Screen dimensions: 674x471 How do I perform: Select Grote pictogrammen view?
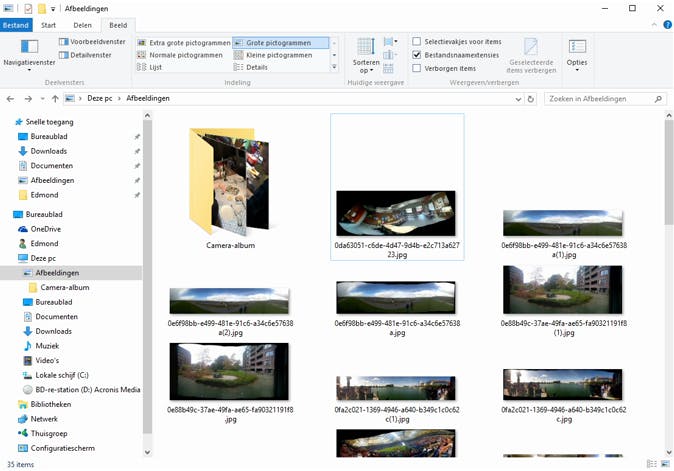[x=280, y=43]
